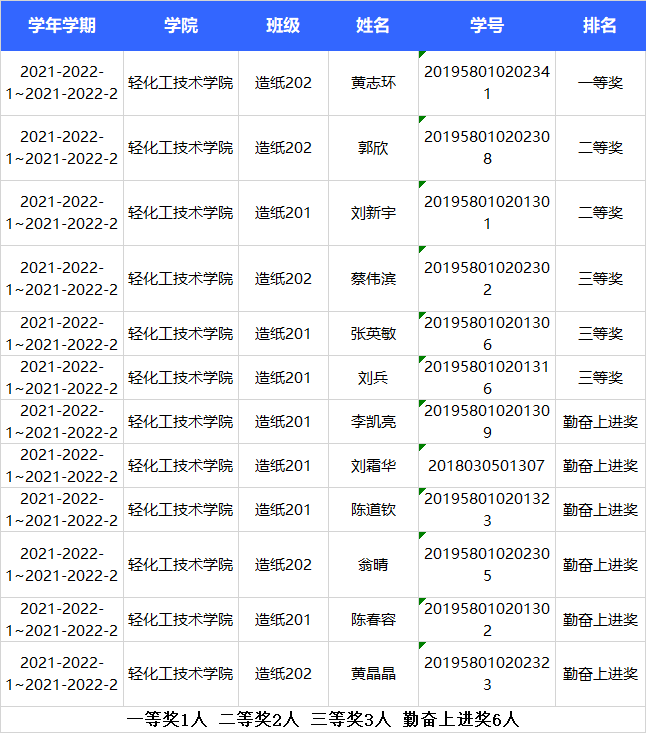Screen dimensions: 646x733
Task: Click the green corner marker in 刘新宇's 学号 cell
Action: pos(423,184)
